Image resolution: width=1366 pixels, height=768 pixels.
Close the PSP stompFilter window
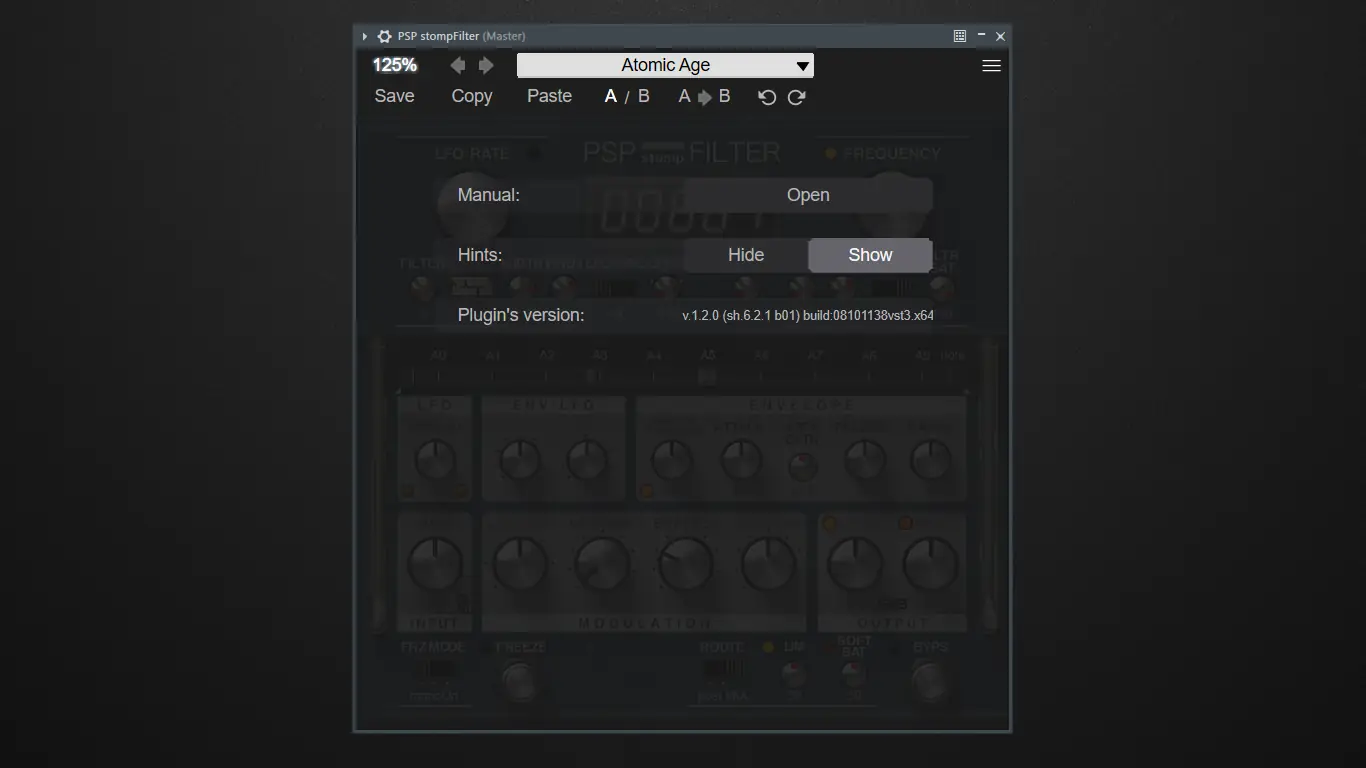coord(1000,36)
